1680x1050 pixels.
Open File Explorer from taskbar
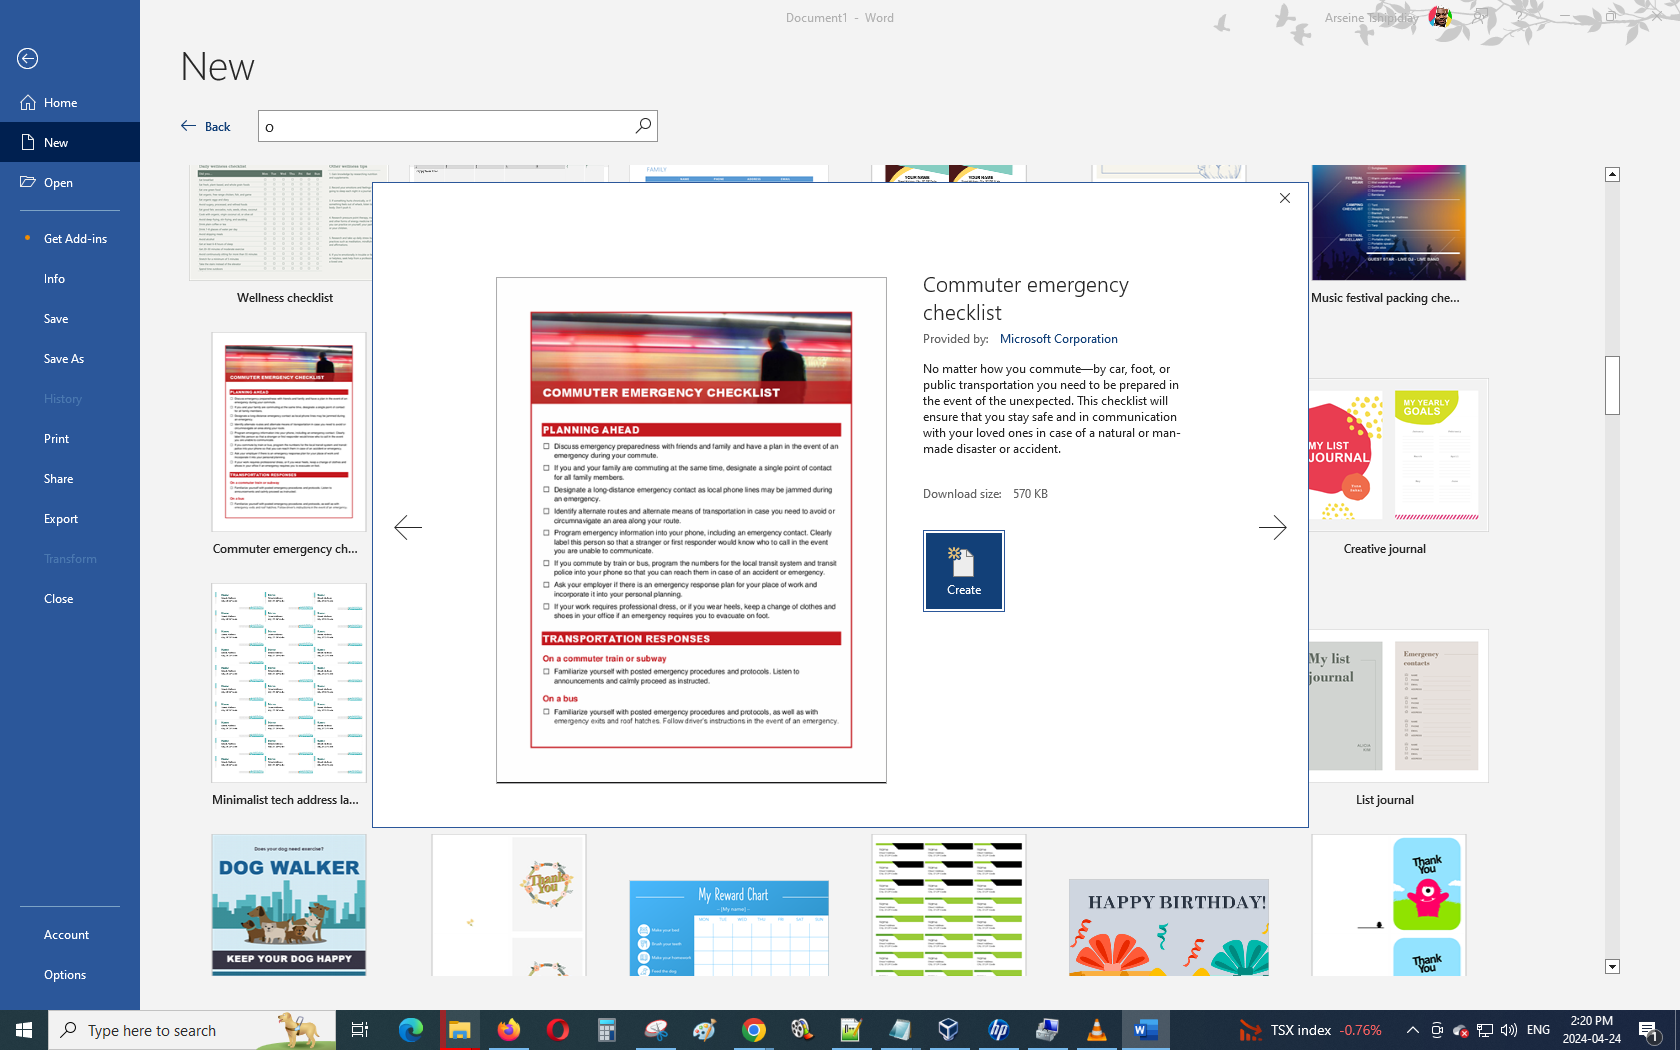pos(459,1030)
